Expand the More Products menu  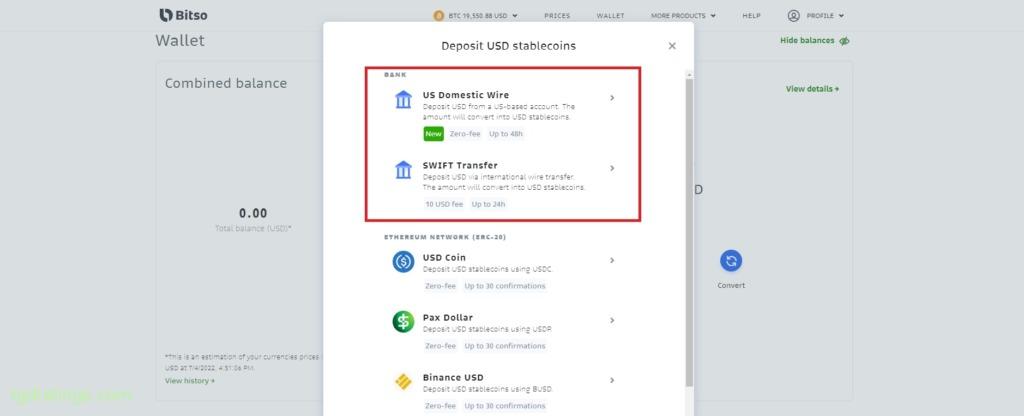pos(683,16)
